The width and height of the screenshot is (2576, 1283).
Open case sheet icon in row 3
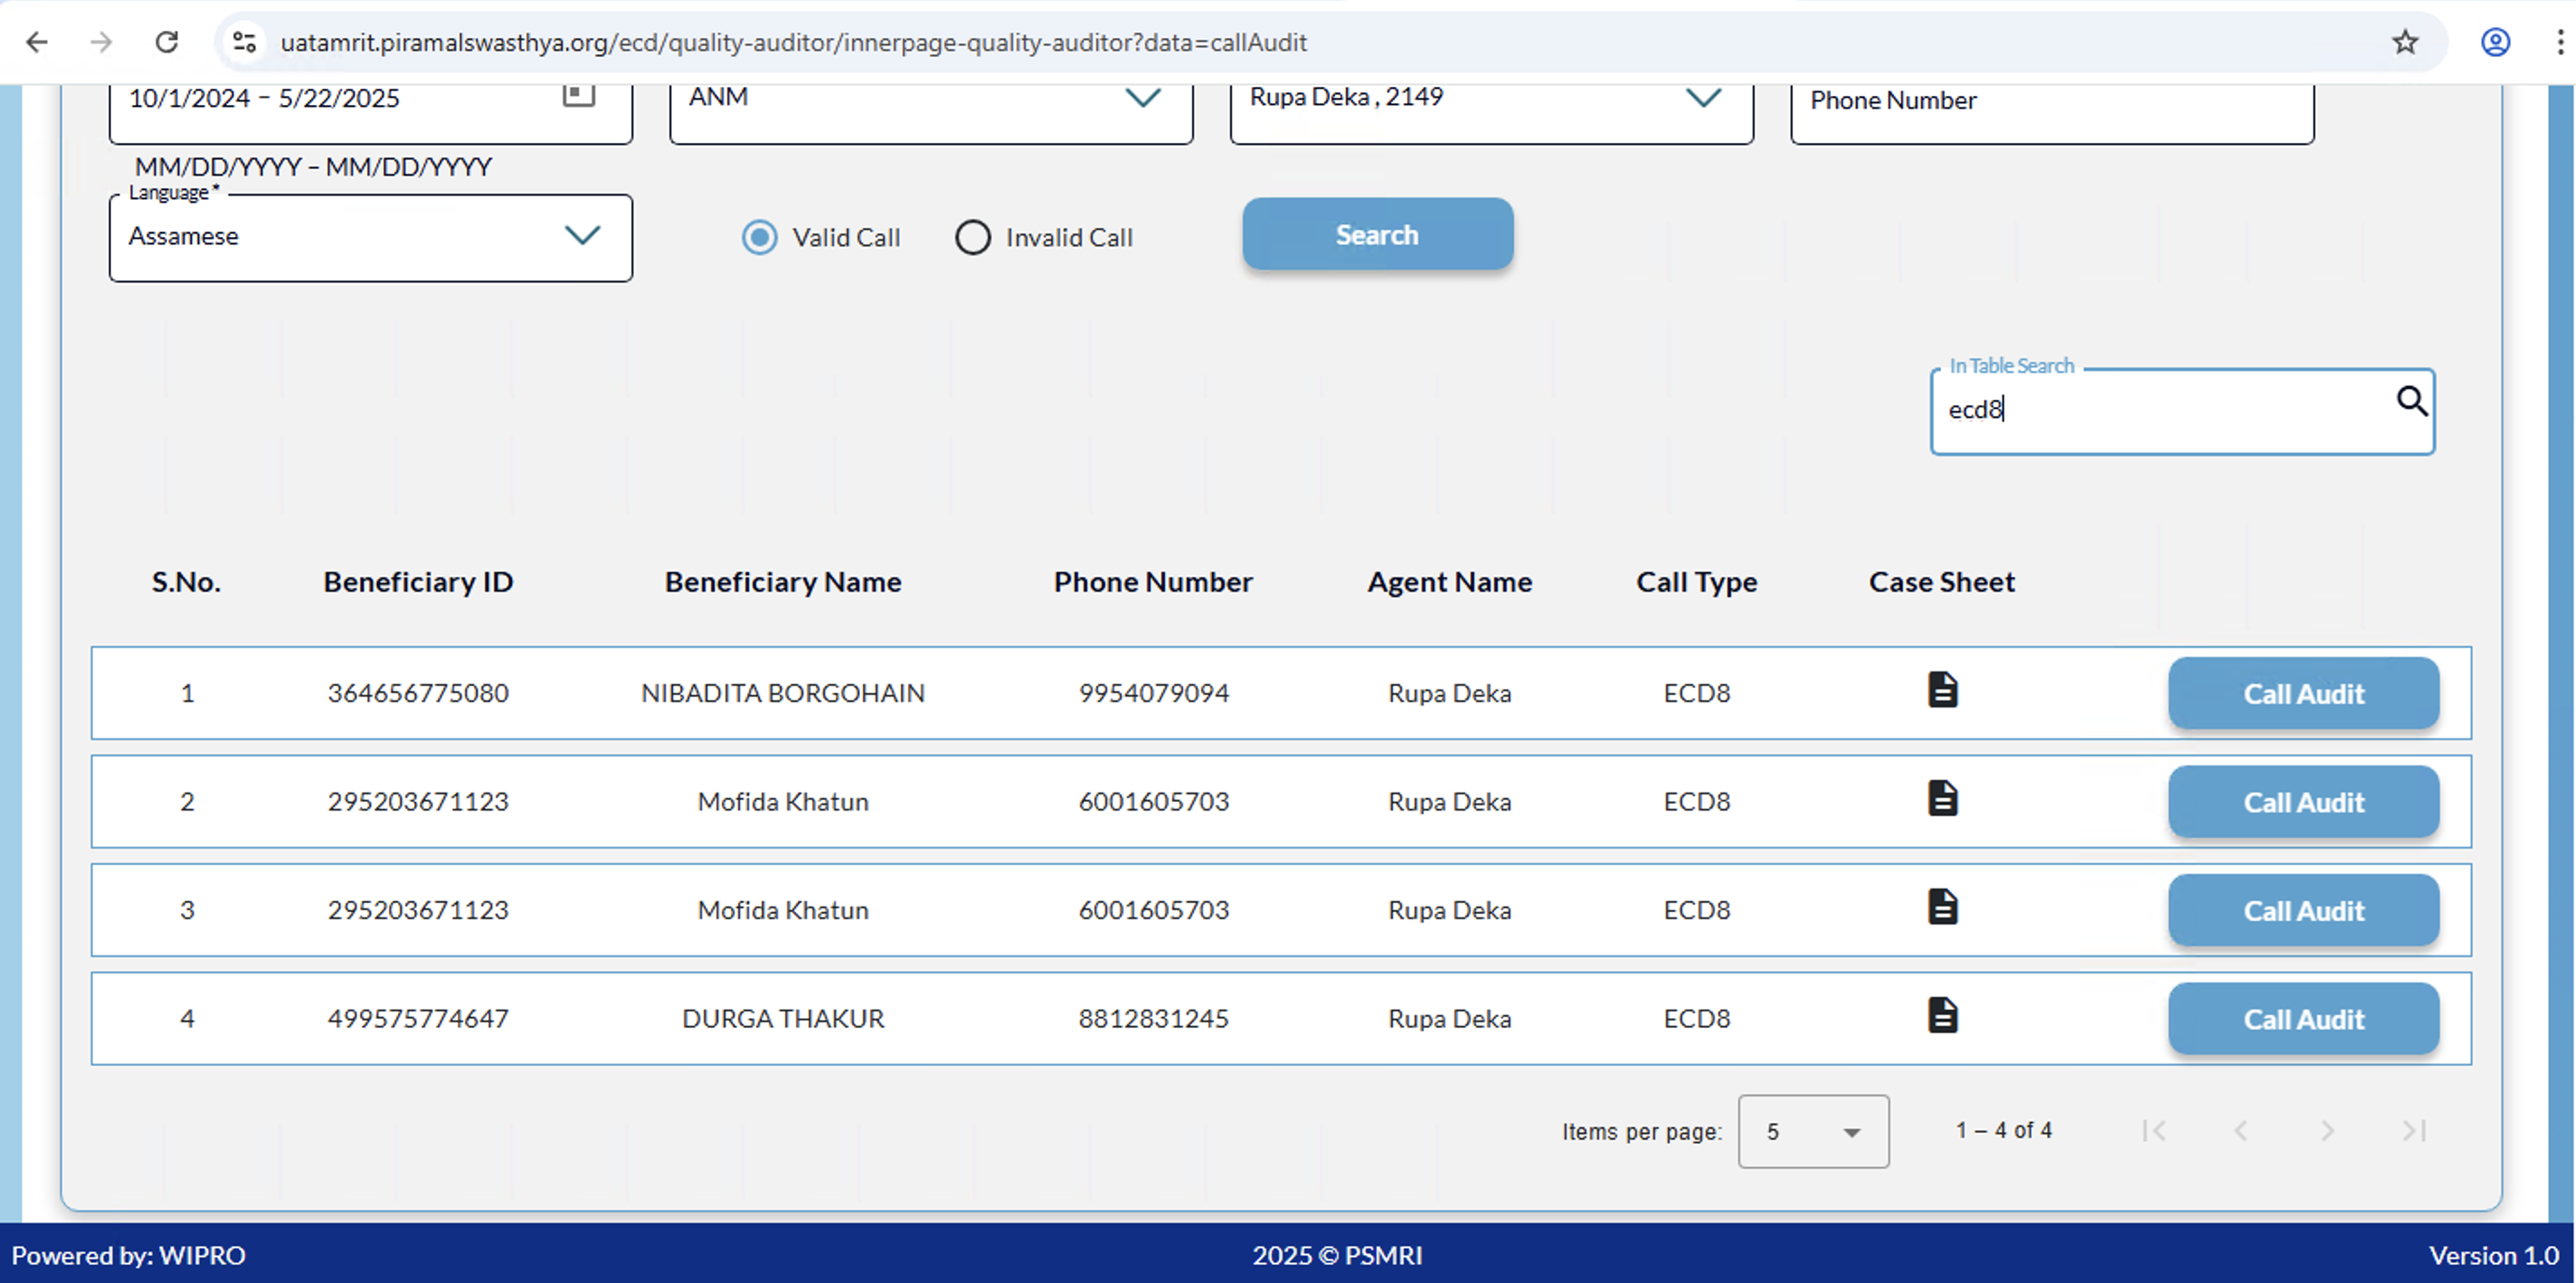click(1942, 907)
